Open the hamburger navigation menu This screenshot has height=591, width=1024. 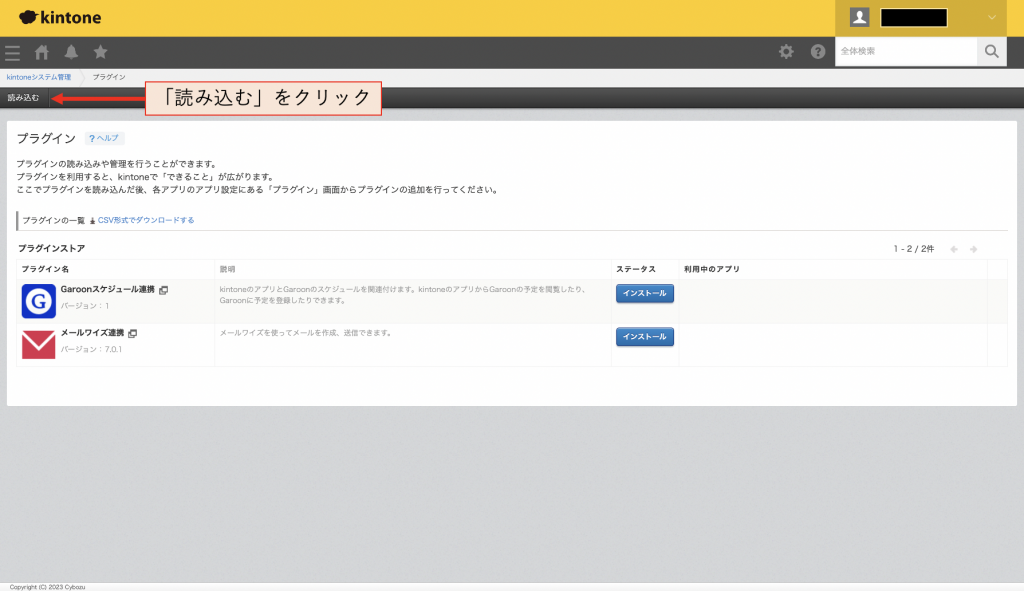coord(12,52)
